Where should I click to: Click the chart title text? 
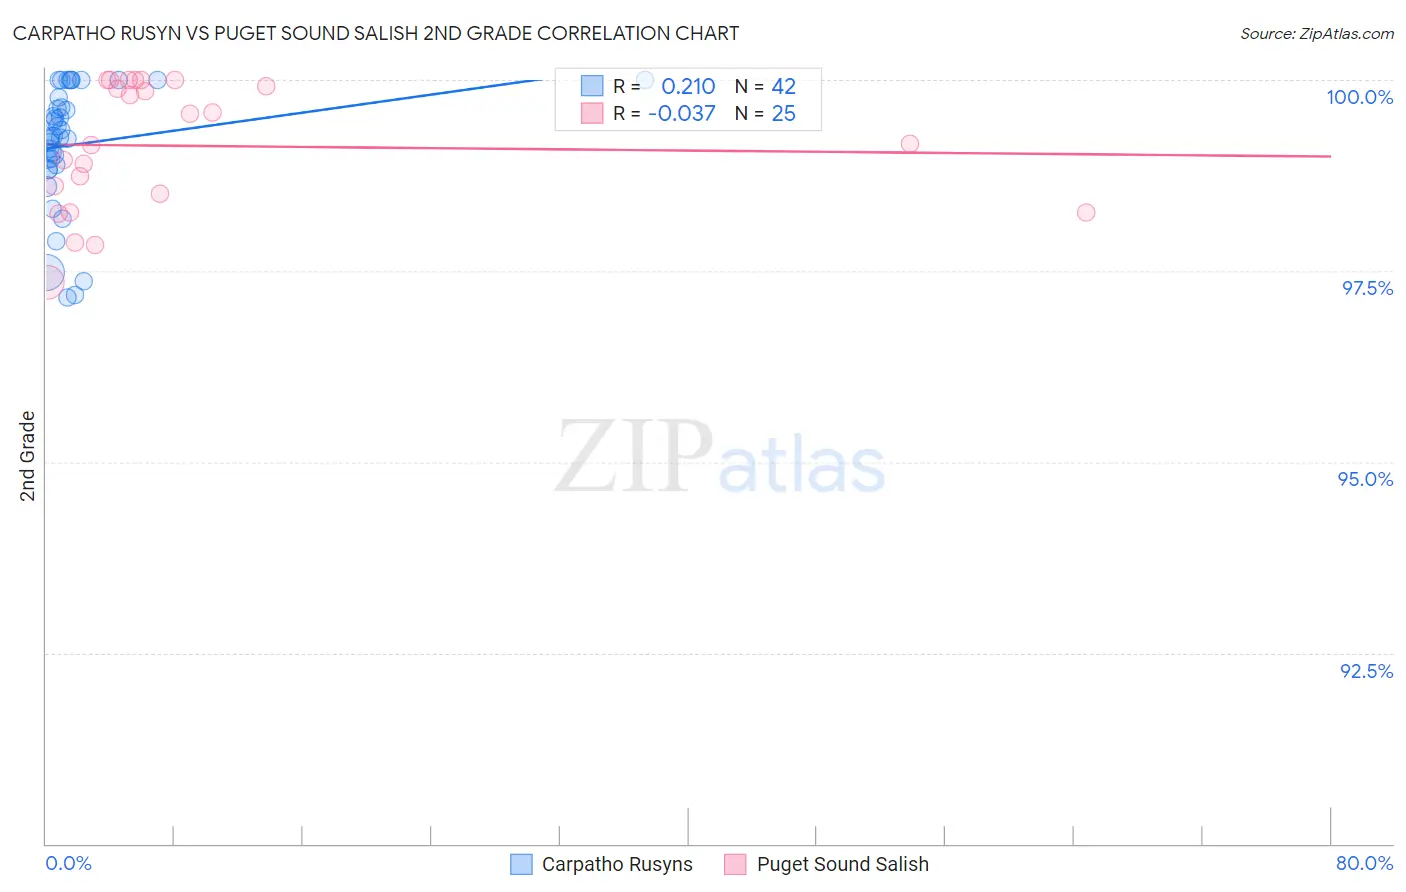pos(376,33)
